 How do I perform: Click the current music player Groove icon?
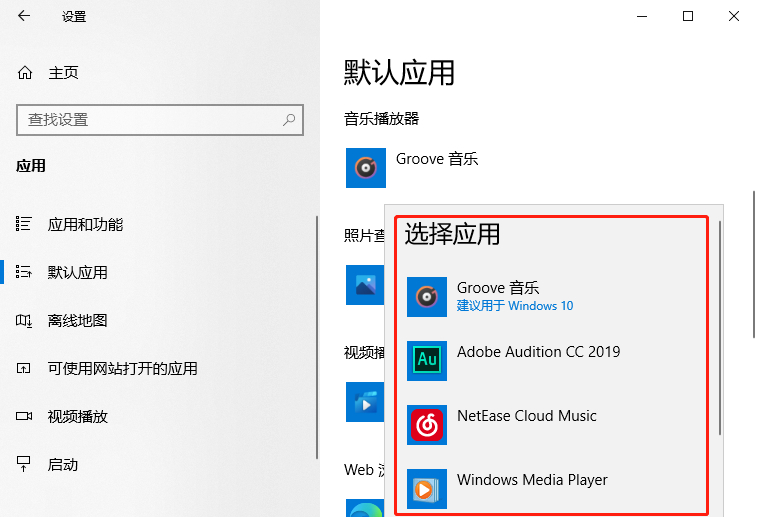[x=365, y=168]
